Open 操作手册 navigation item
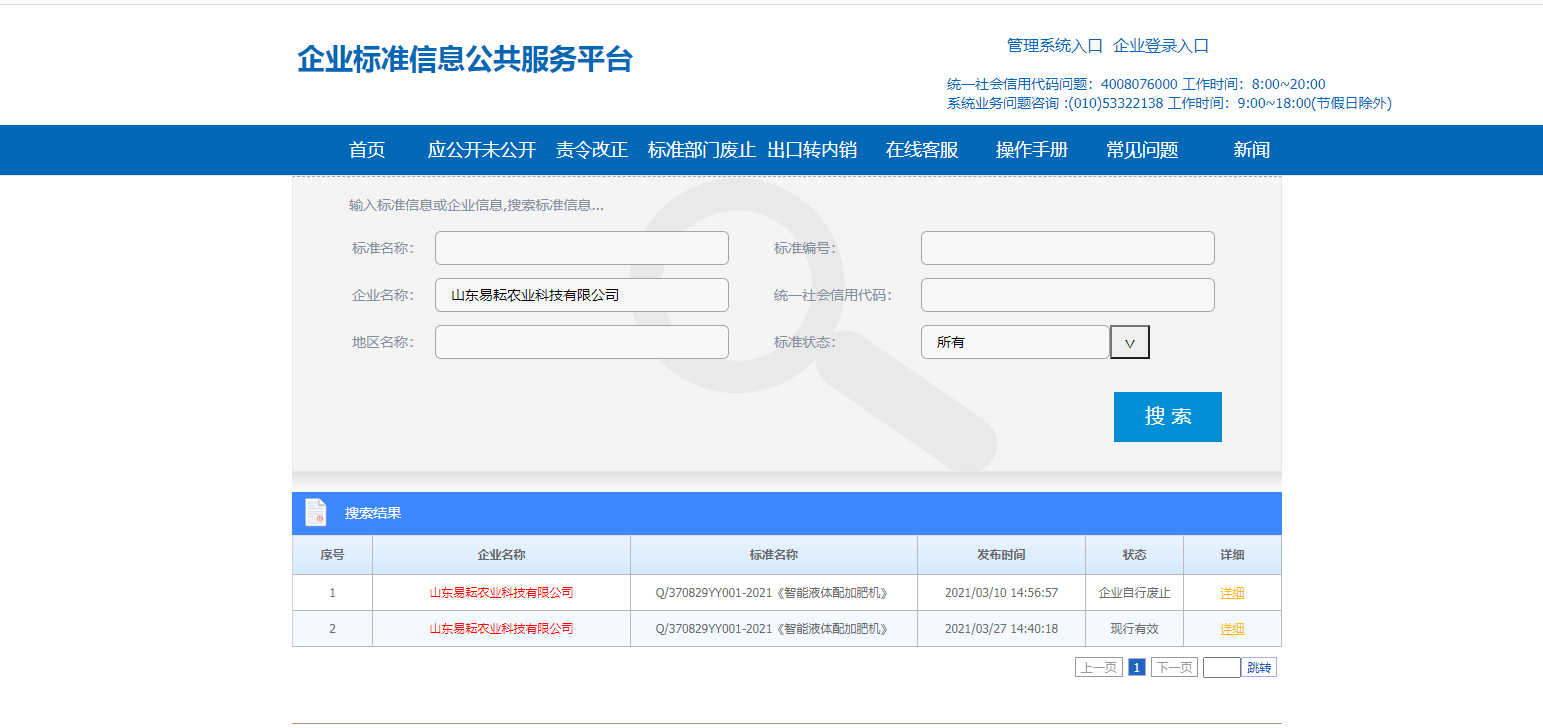 1032,150
